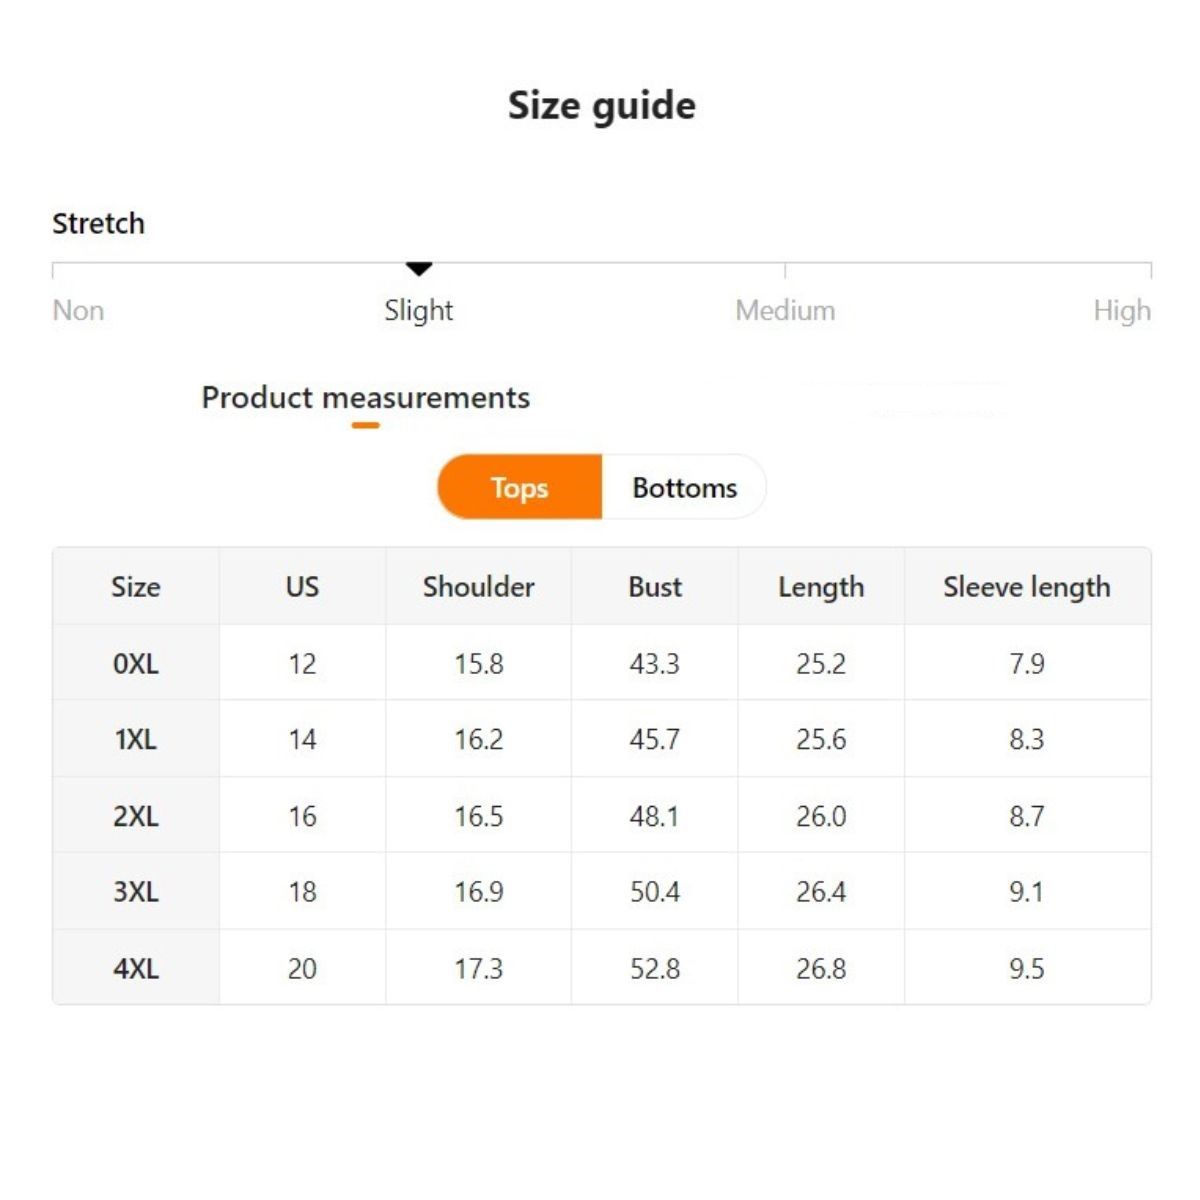Select the Slight stretch label
Viewport: 1200px width, 1200px height.
tap(419, 311)
